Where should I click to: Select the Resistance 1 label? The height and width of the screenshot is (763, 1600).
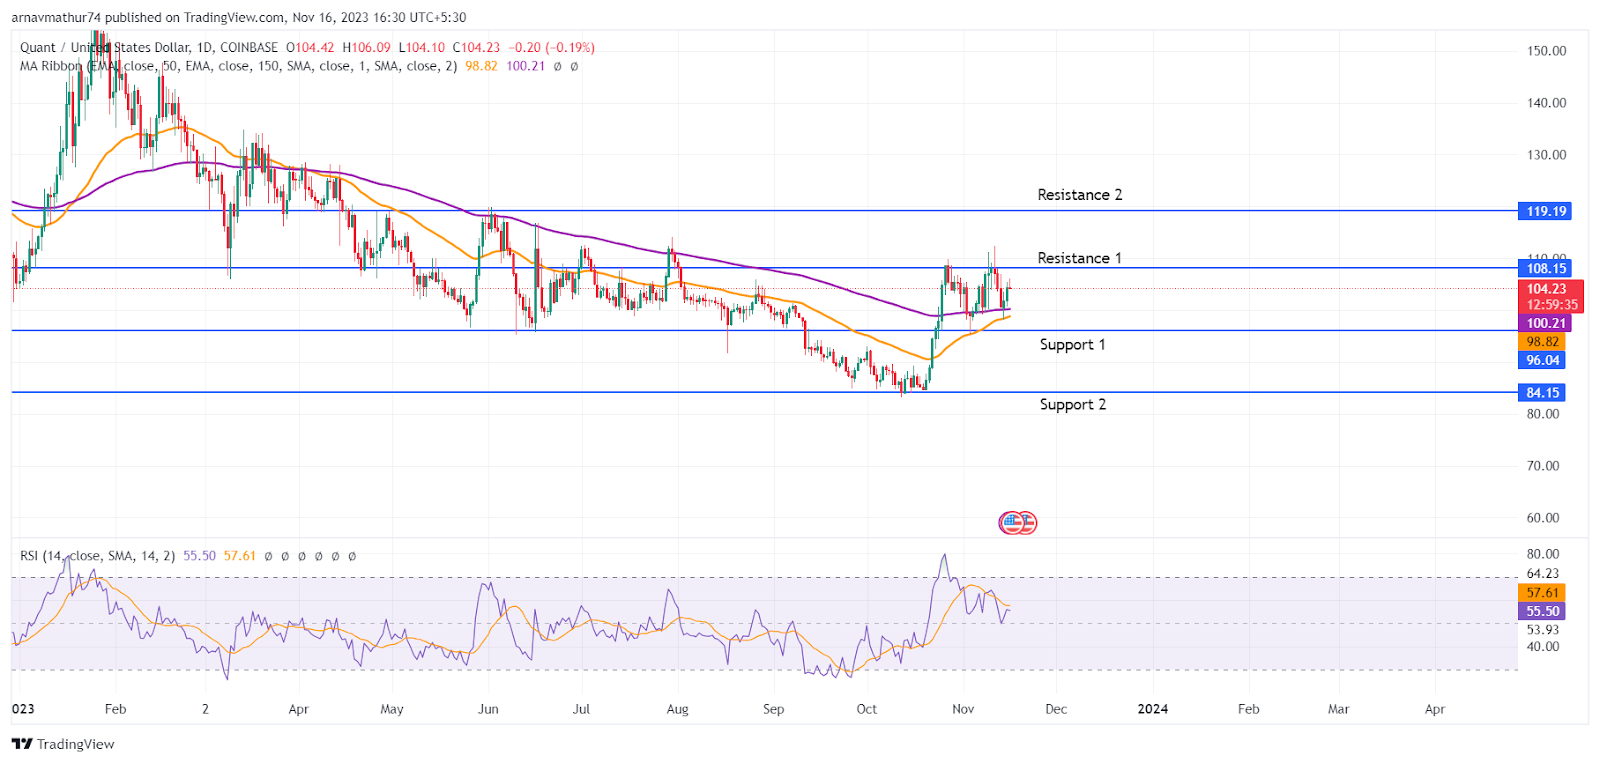(x=1079, y=258)
